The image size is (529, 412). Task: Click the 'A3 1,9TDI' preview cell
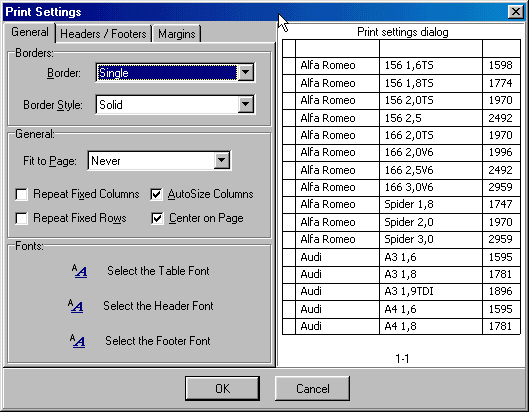click(431, 292)
